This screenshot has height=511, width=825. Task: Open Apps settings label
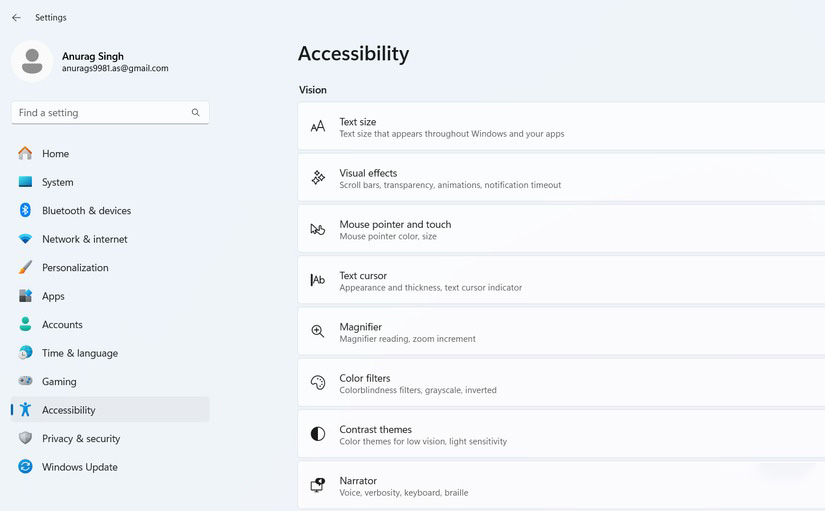click(x=53, y=296)
